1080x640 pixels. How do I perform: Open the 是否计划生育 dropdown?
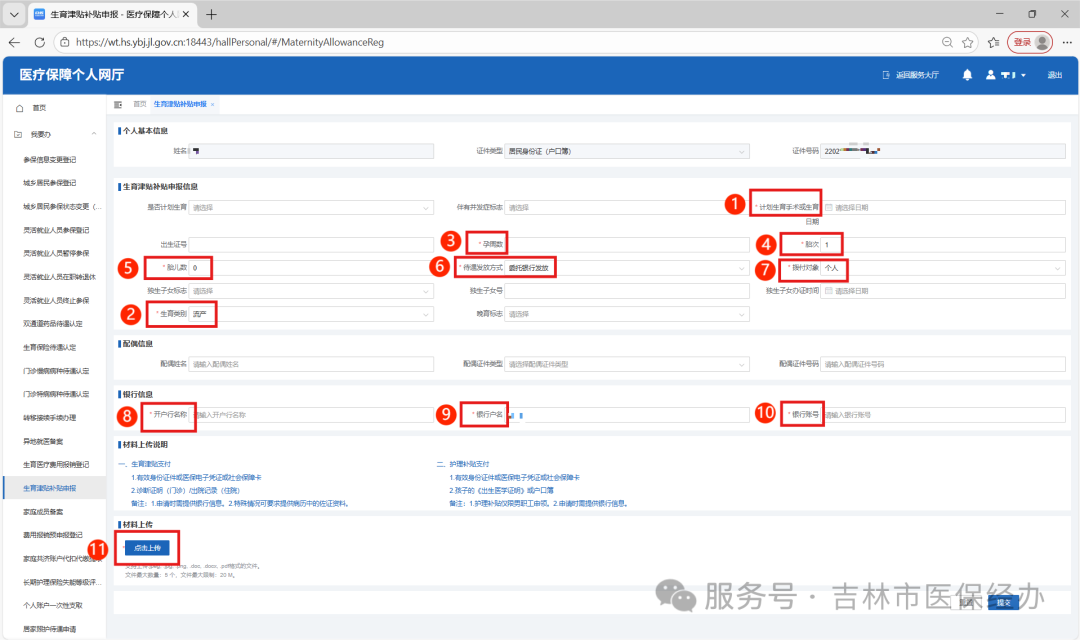(311, 207)
